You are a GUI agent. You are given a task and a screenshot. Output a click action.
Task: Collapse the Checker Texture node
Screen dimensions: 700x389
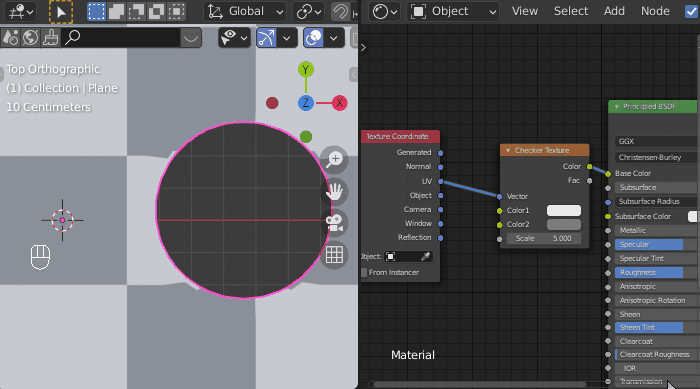tap(508, 151)
